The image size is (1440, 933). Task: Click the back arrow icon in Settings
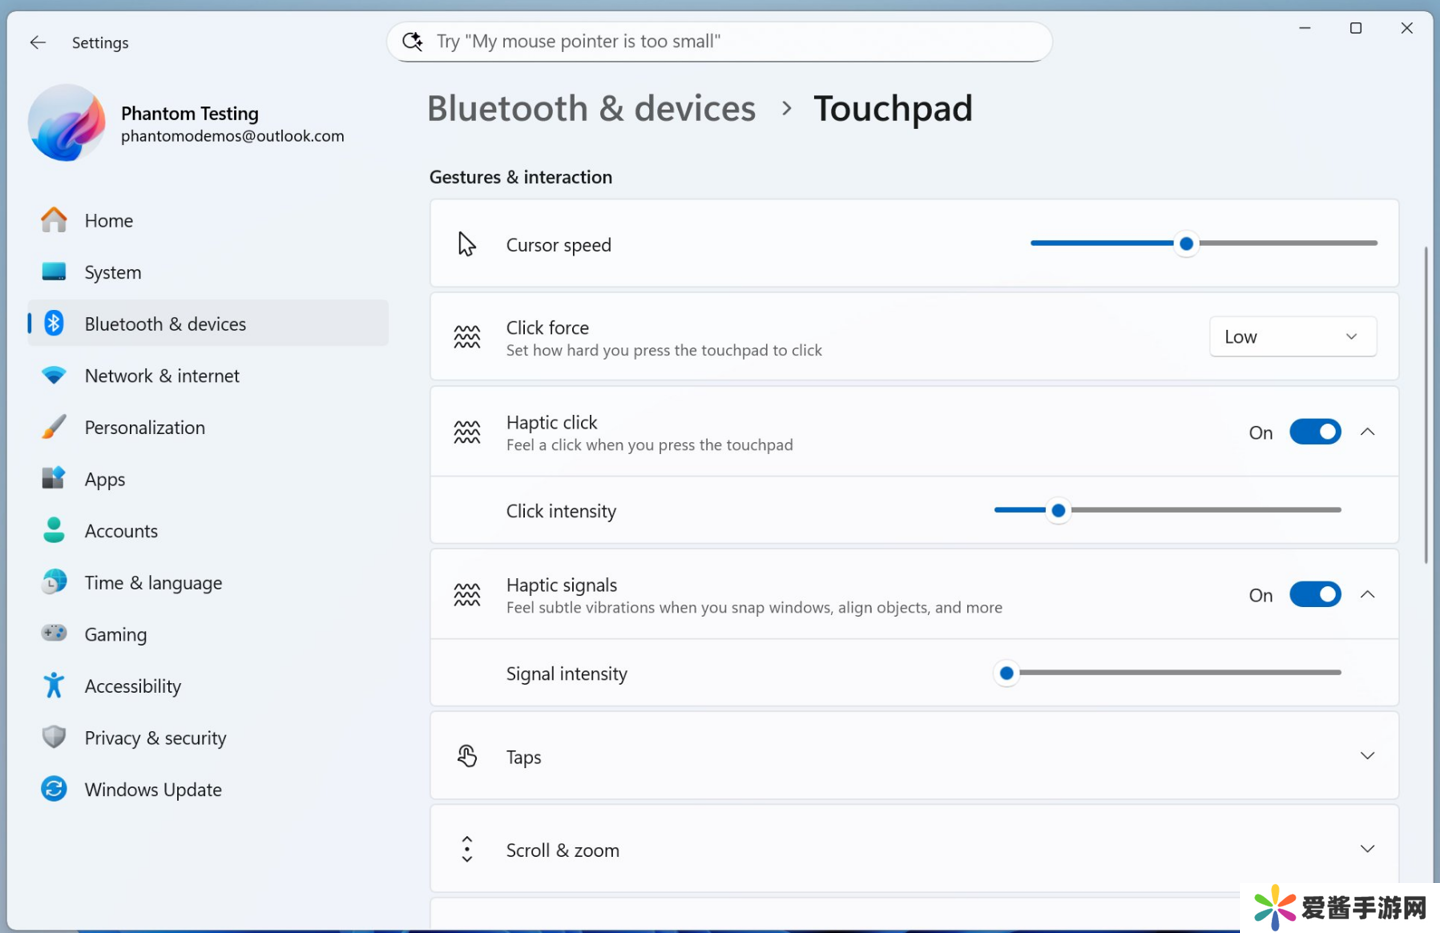pyautogui.click(x=38, y=42)
